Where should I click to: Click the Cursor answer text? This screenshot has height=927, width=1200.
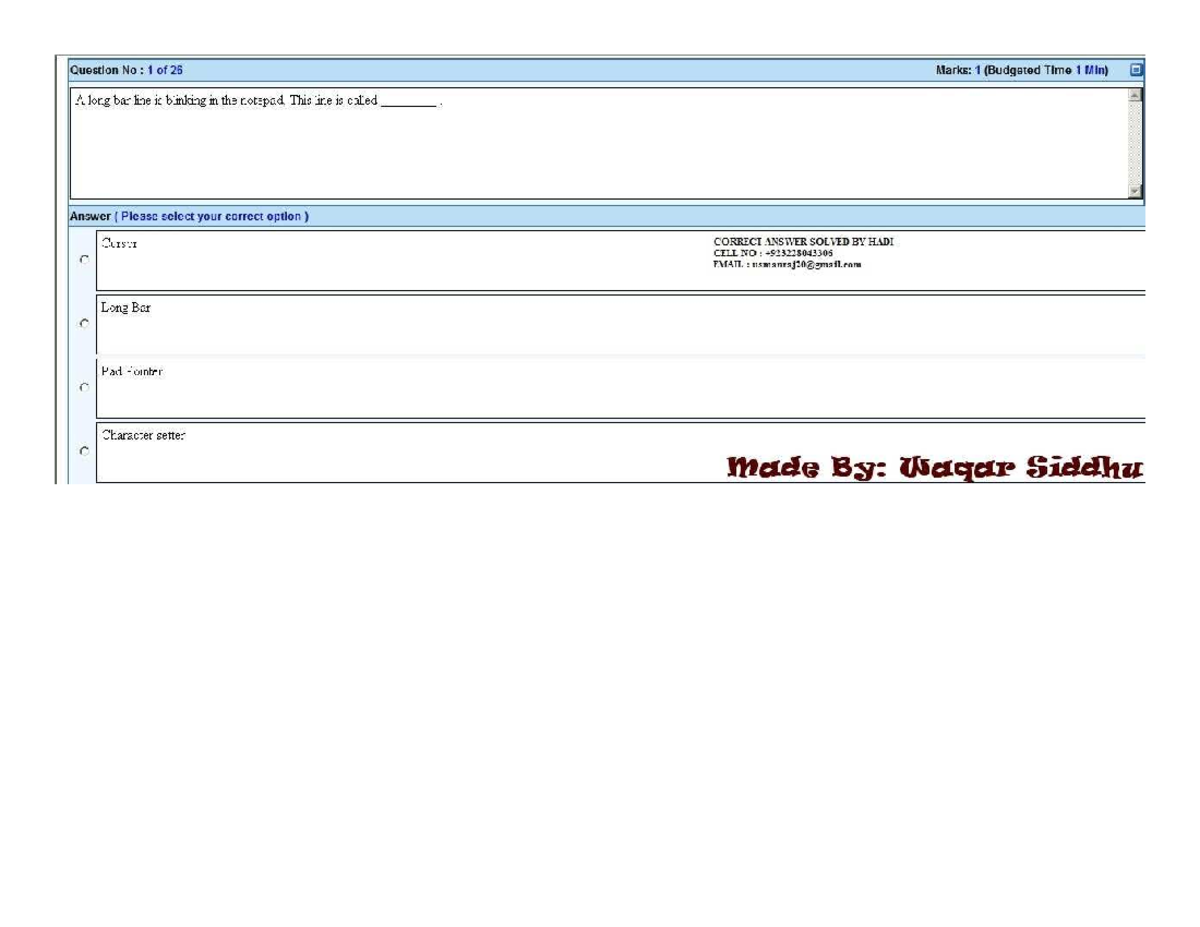[119, 244]
